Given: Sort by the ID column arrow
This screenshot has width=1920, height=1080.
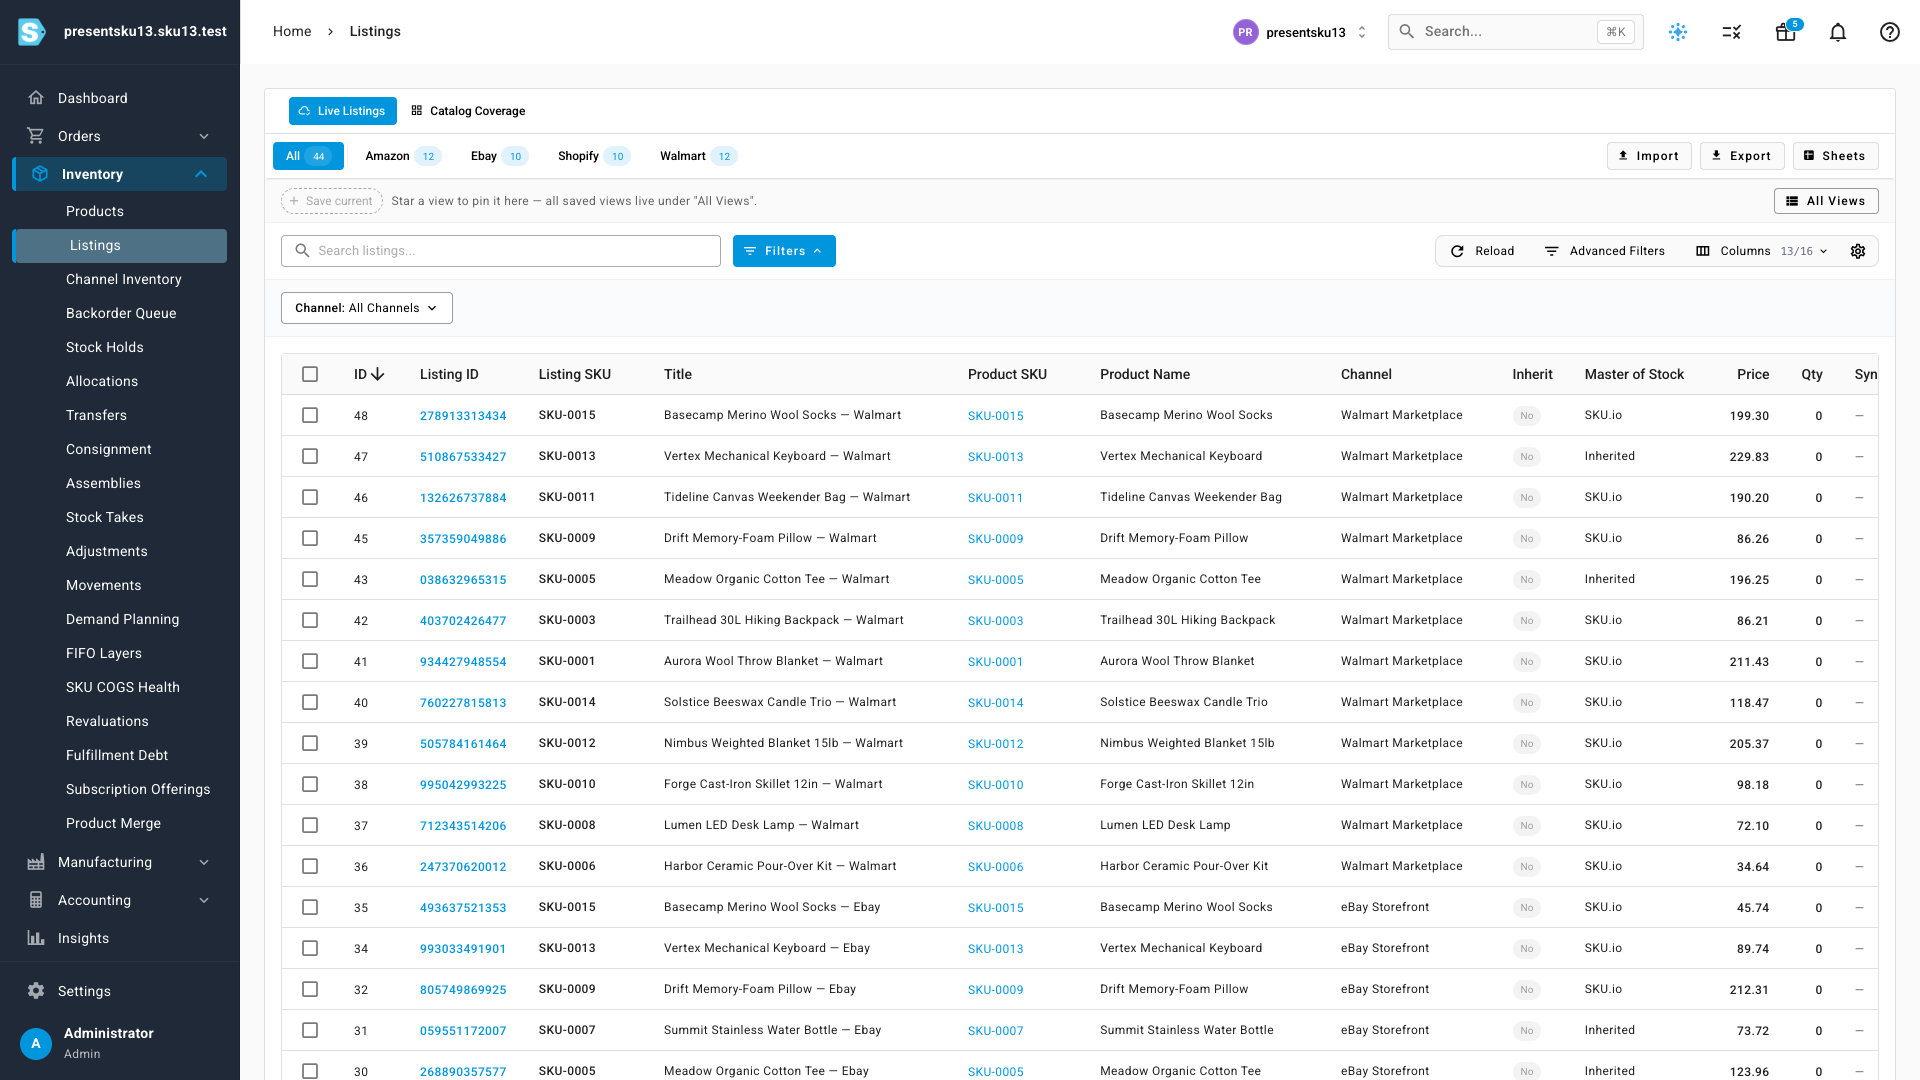Looking at the screenshot, I should (377, 374).
